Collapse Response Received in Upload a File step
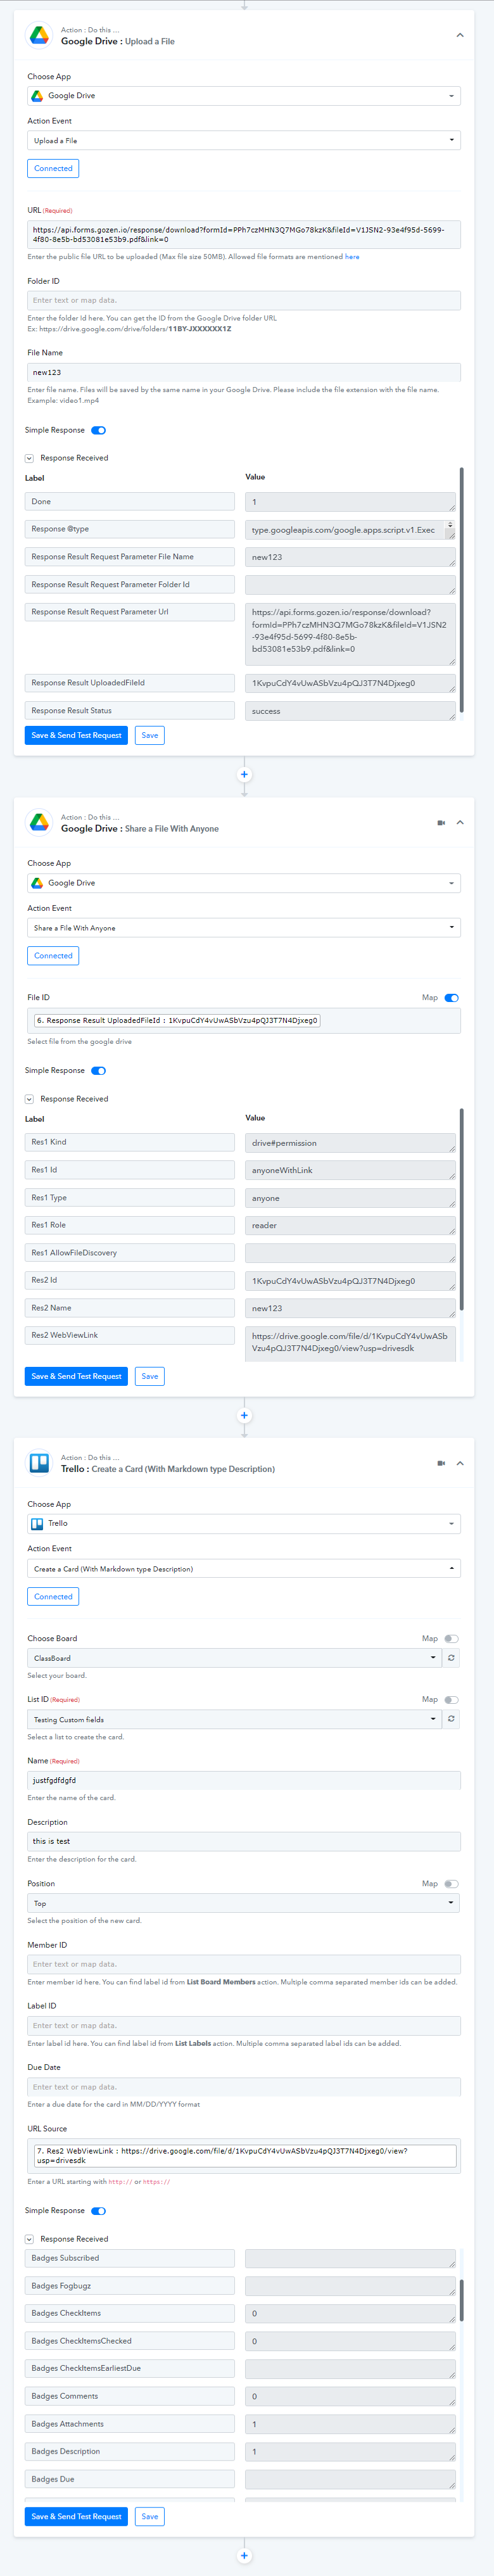The width and height of the screenshot is (494, 2576). point(29,458)
